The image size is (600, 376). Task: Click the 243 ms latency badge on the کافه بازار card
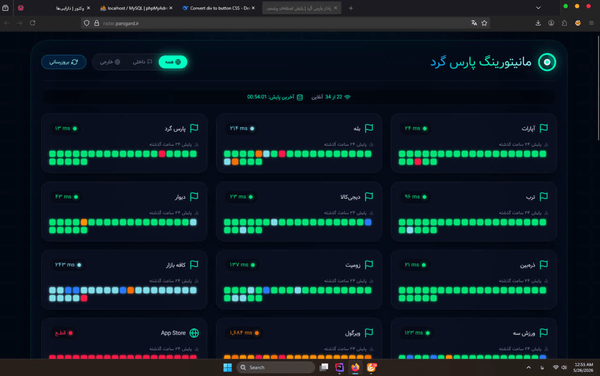coord(68,265)
